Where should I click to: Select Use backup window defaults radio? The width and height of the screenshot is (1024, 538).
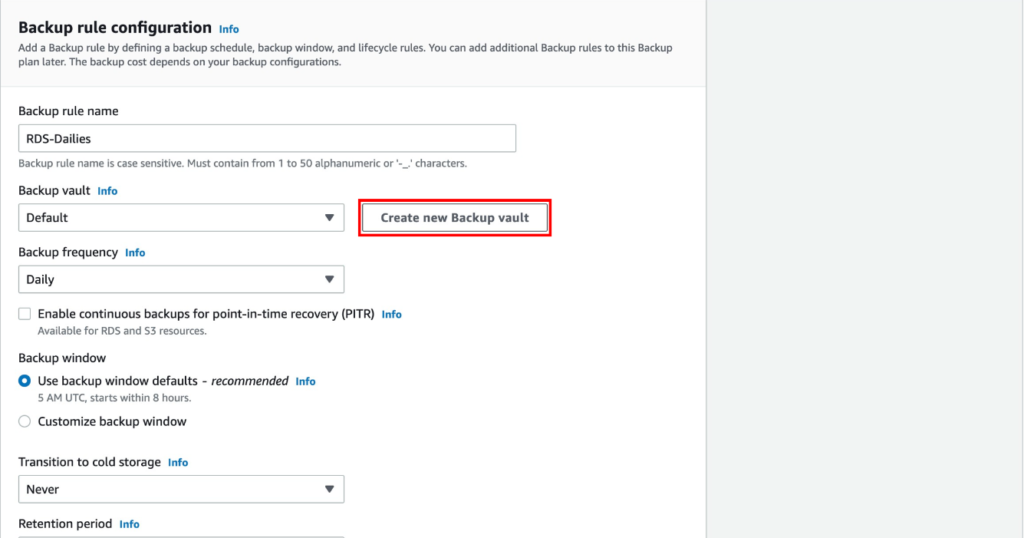(x=25, y=381)
